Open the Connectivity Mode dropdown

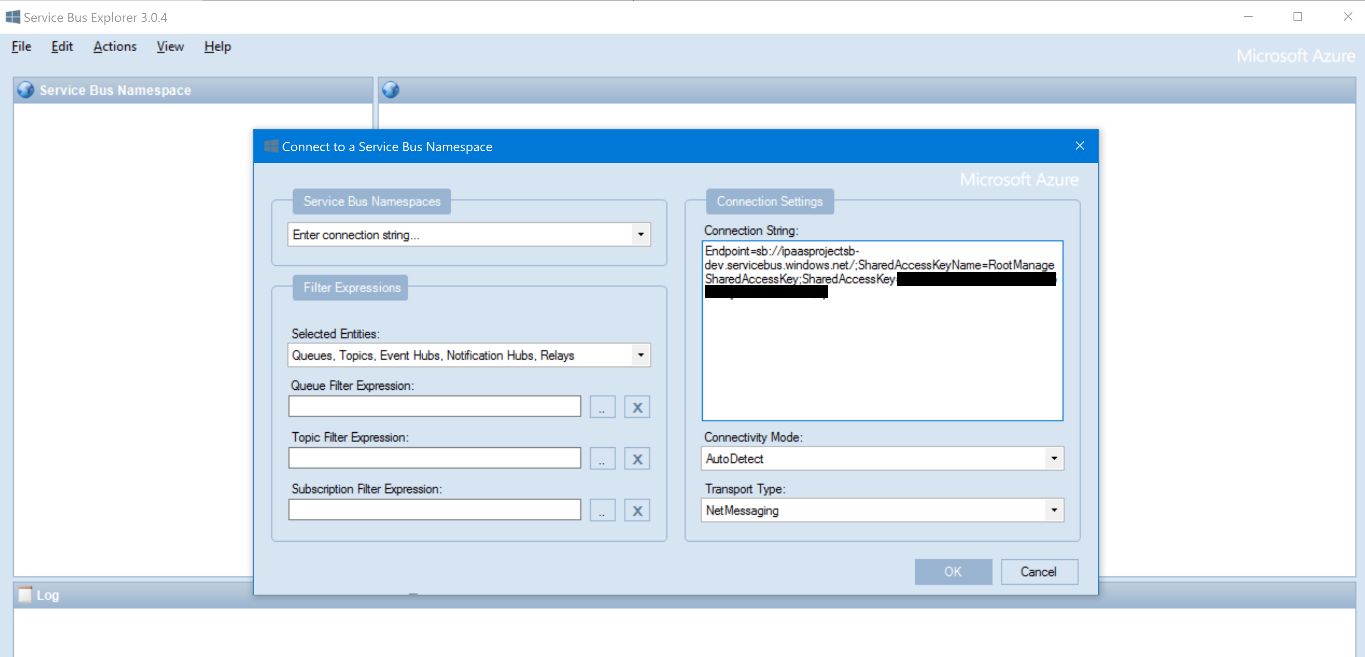1053,459
